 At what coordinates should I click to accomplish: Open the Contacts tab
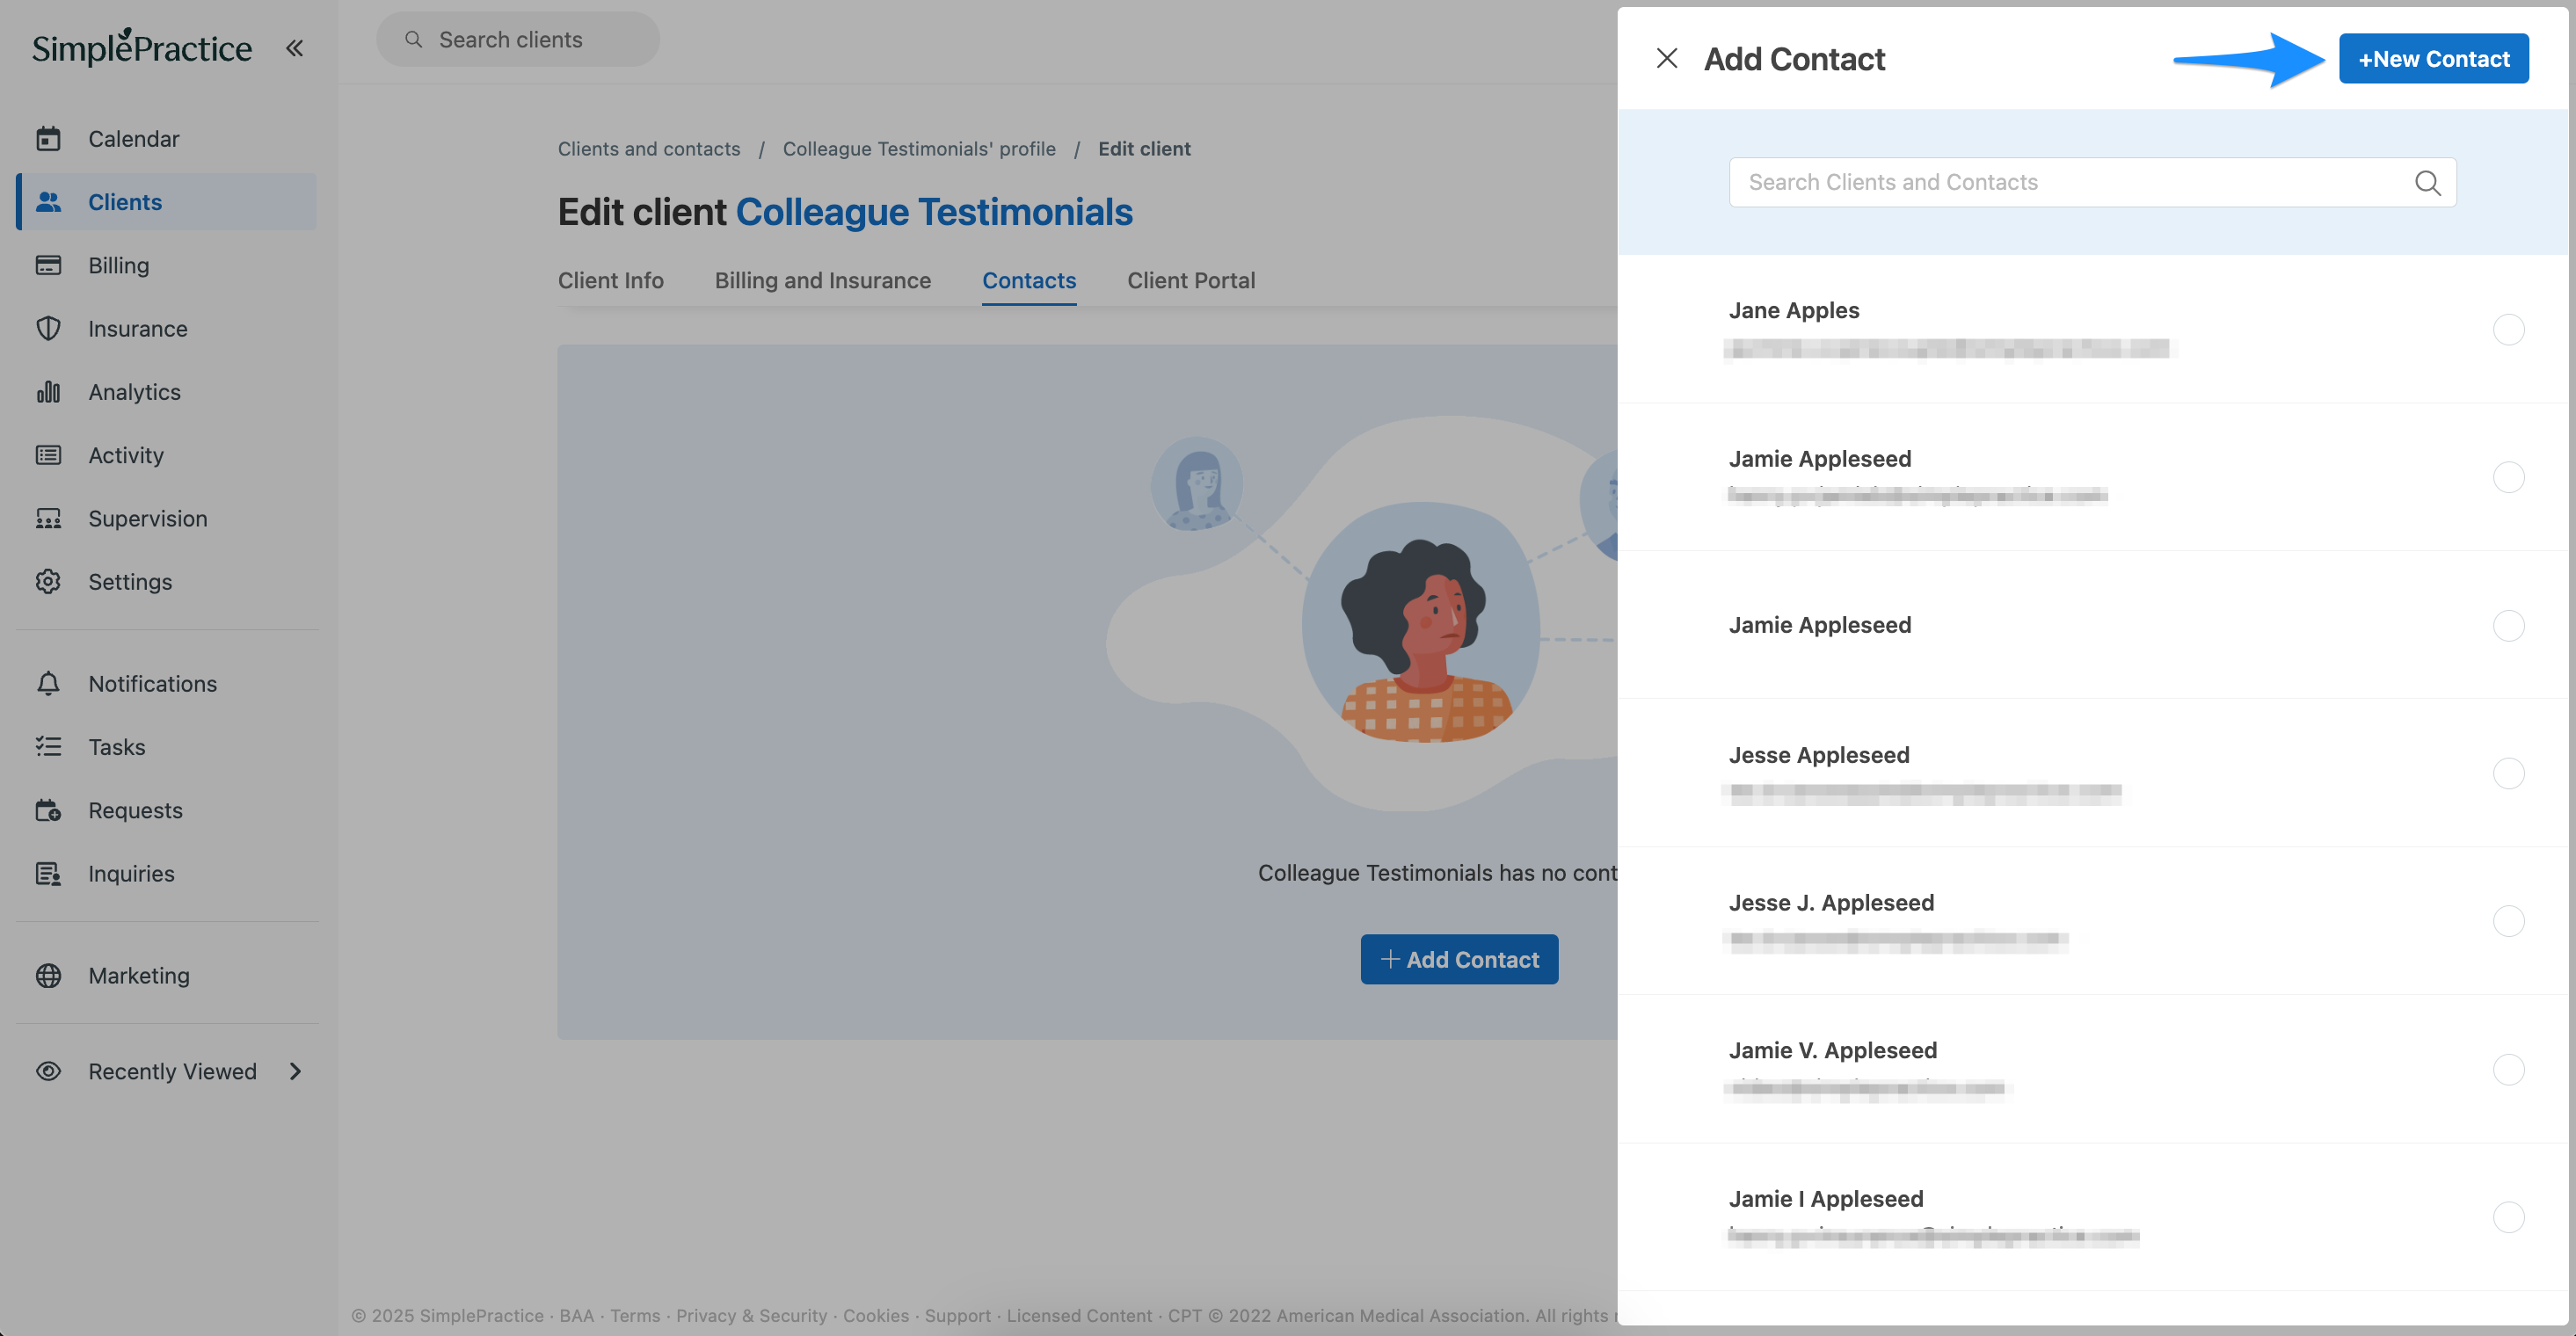pos(1028,280)
